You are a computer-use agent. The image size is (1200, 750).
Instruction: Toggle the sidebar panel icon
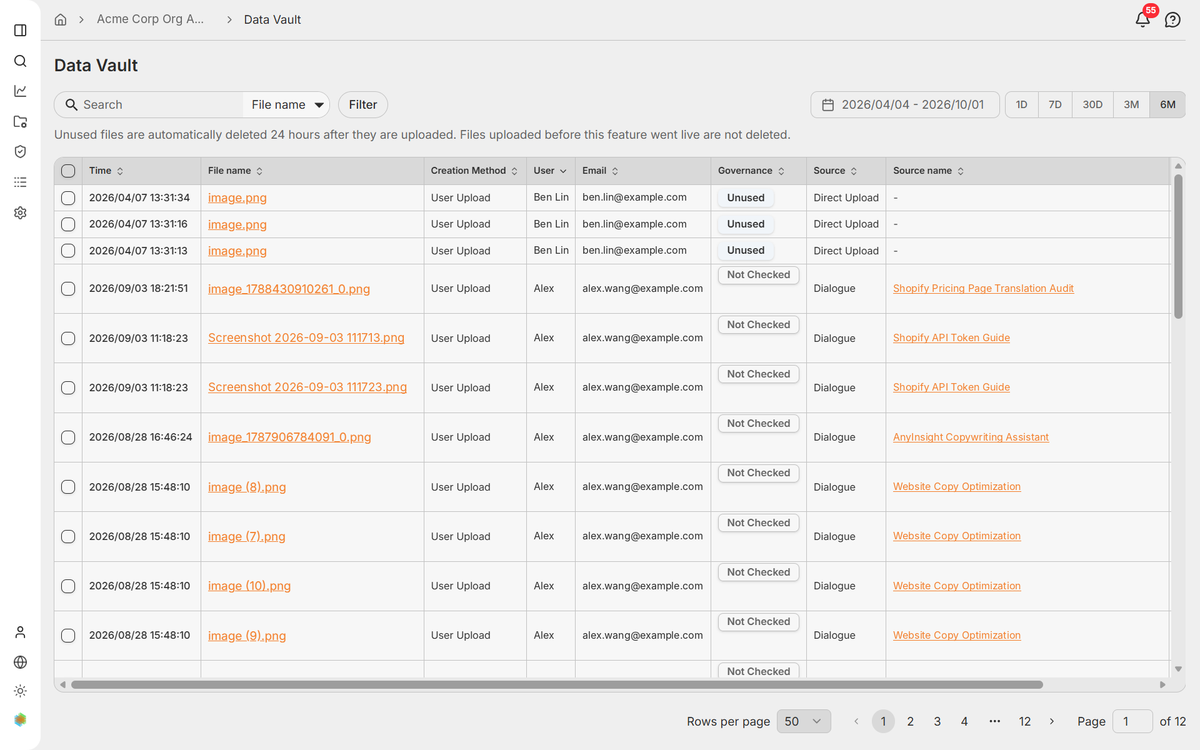[x=20, y=30]
